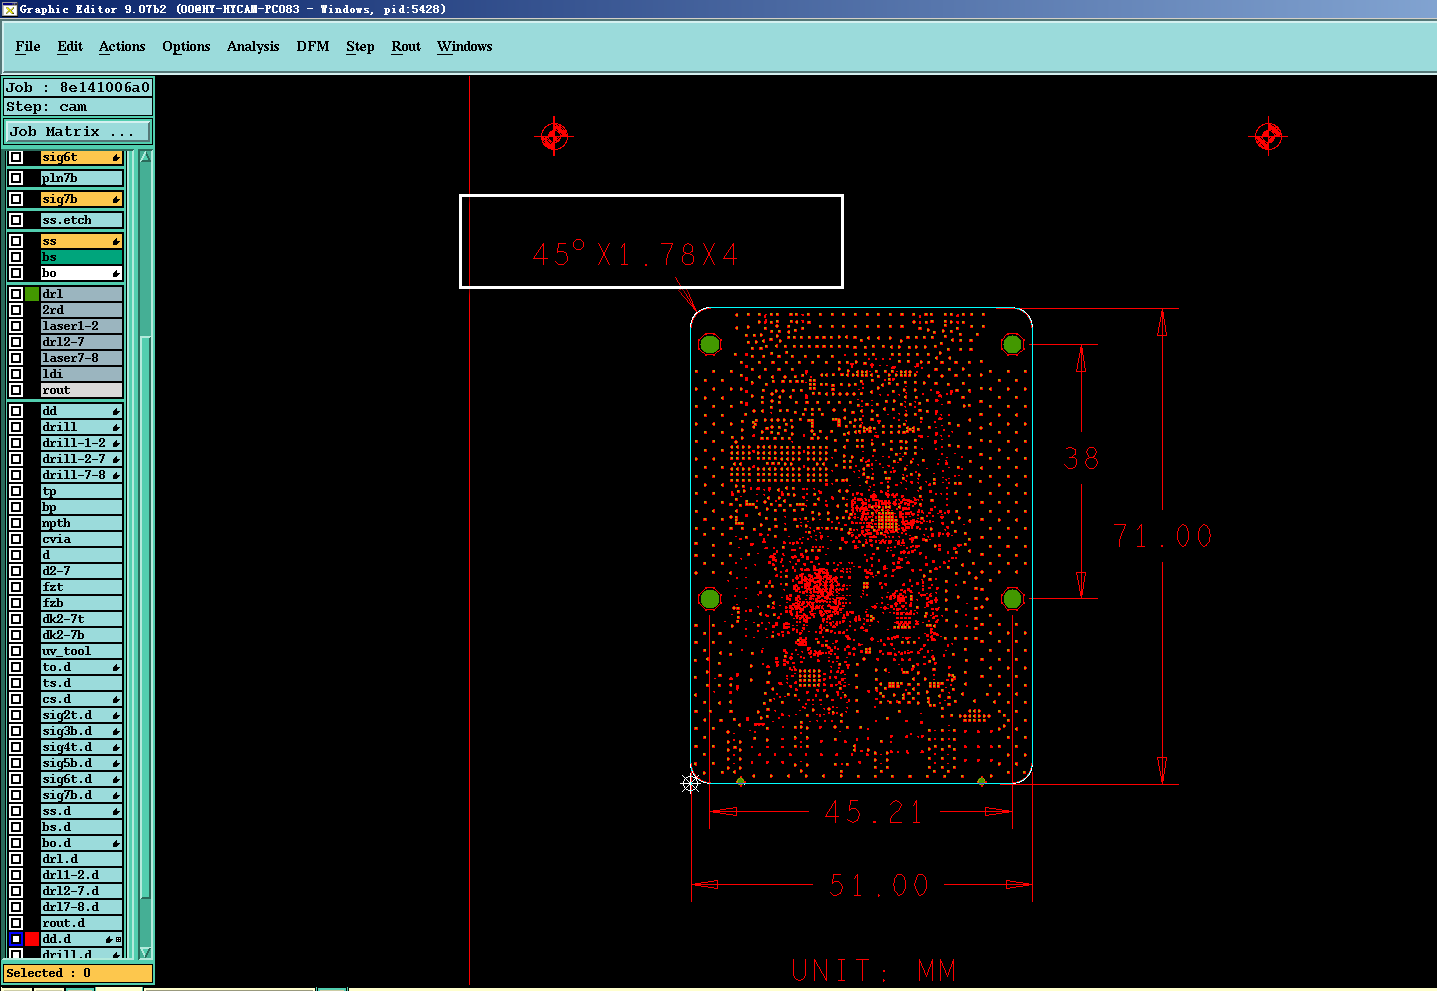Open the Analysis menu
The width and height of the screenshot is (1437, 991).
[253, 47]
